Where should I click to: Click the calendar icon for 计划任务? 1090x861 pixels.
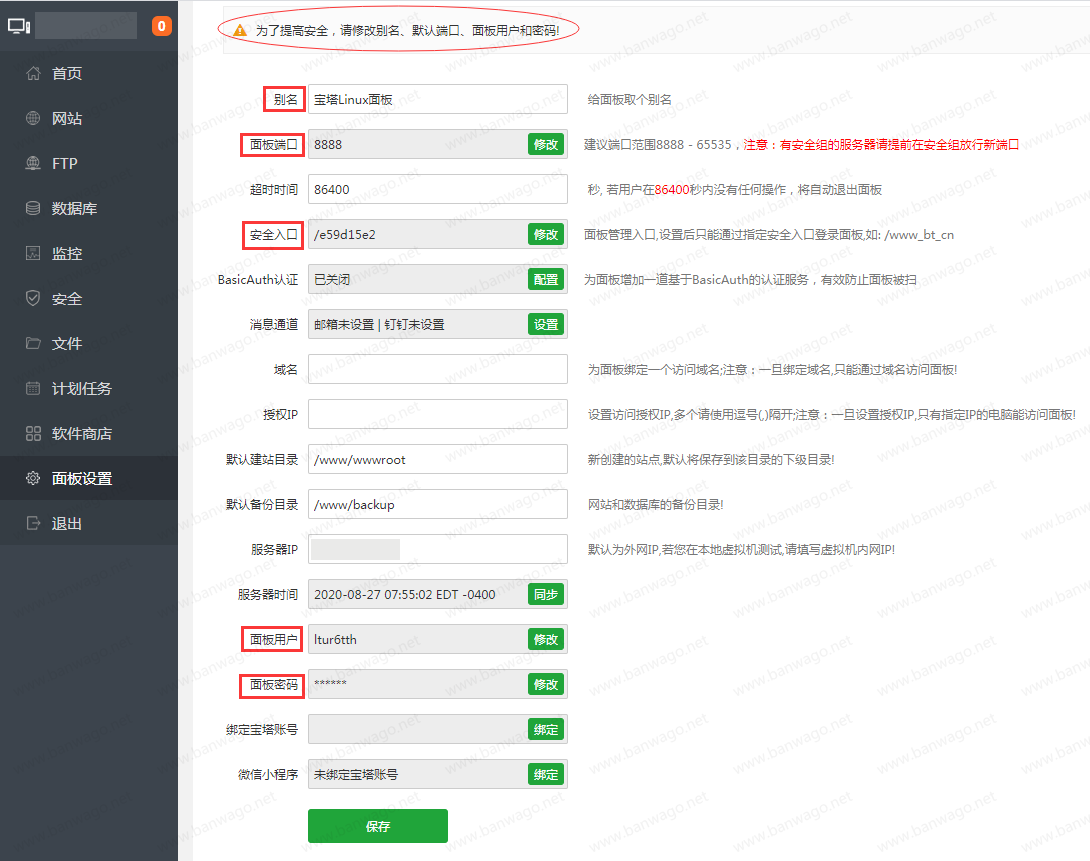click(33, 388)
